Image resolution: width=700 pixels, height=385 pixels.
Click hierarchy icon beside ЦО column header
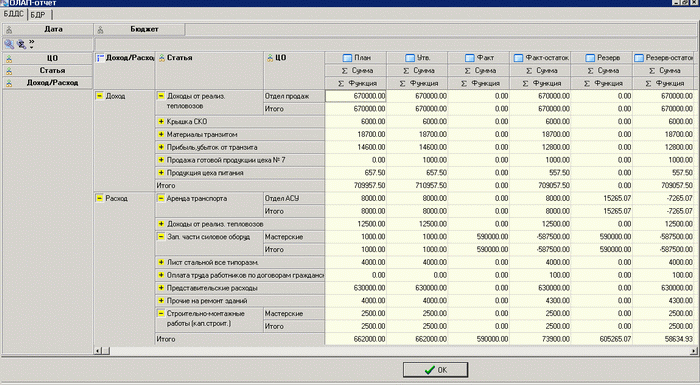coord(270,58)
